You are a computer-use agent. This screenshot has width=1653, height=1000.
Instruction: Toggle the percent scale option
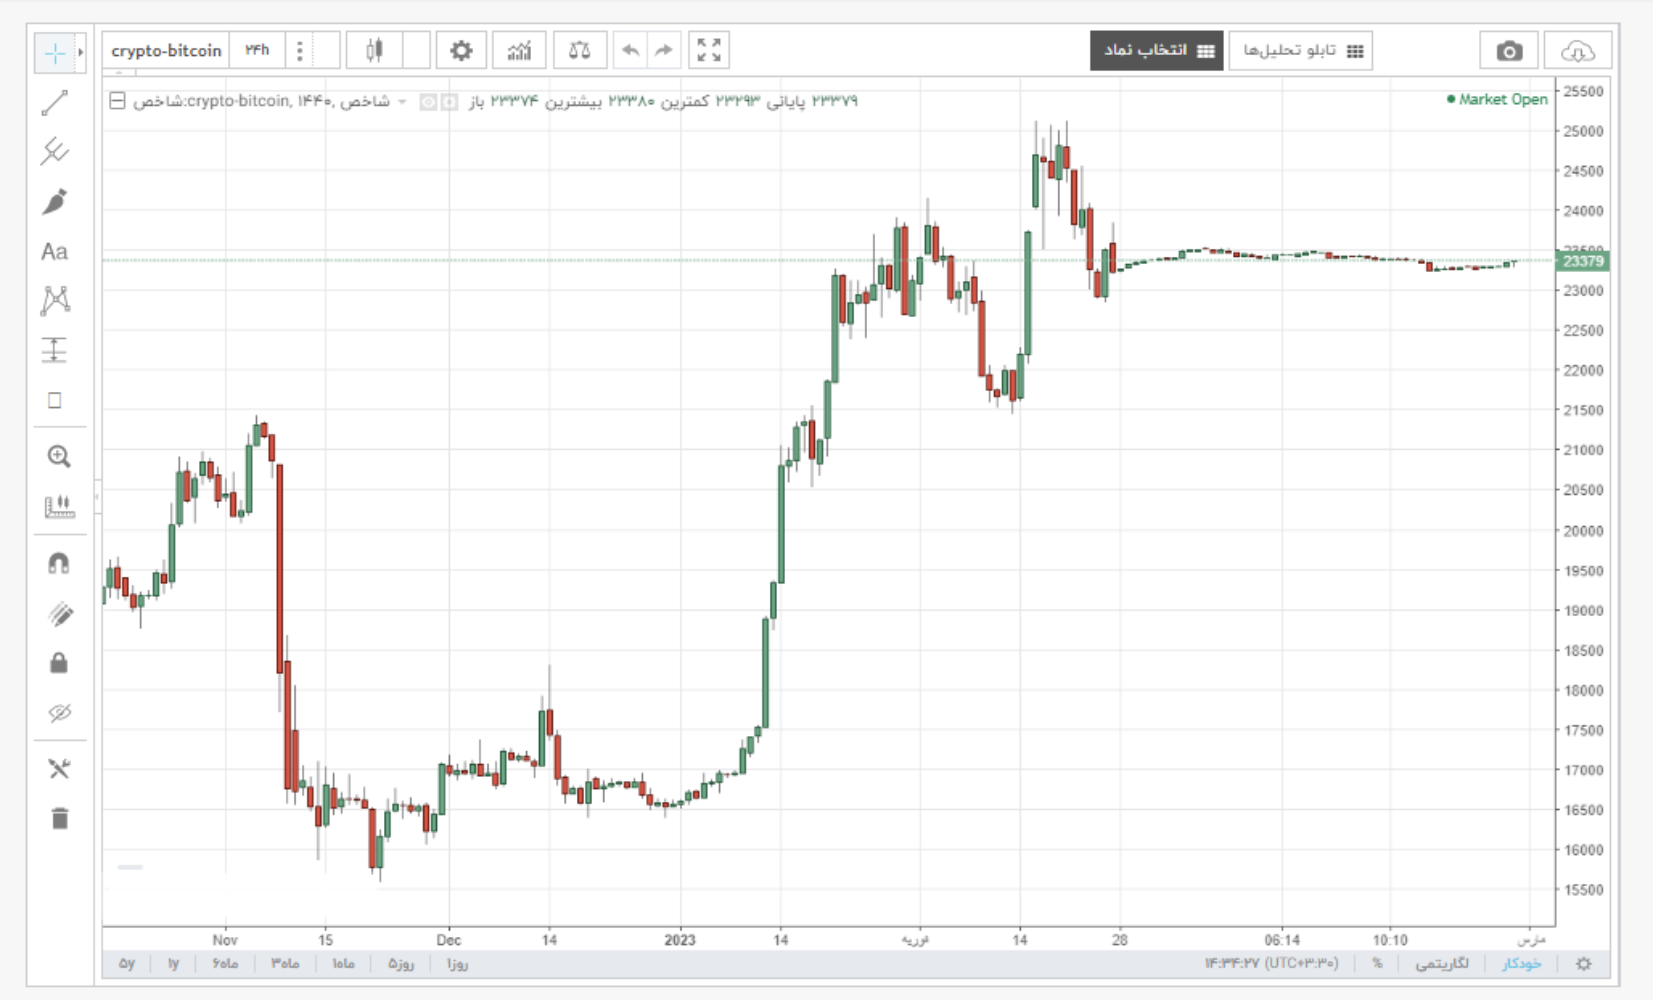pyautogui.click(x=1377, y=964)
